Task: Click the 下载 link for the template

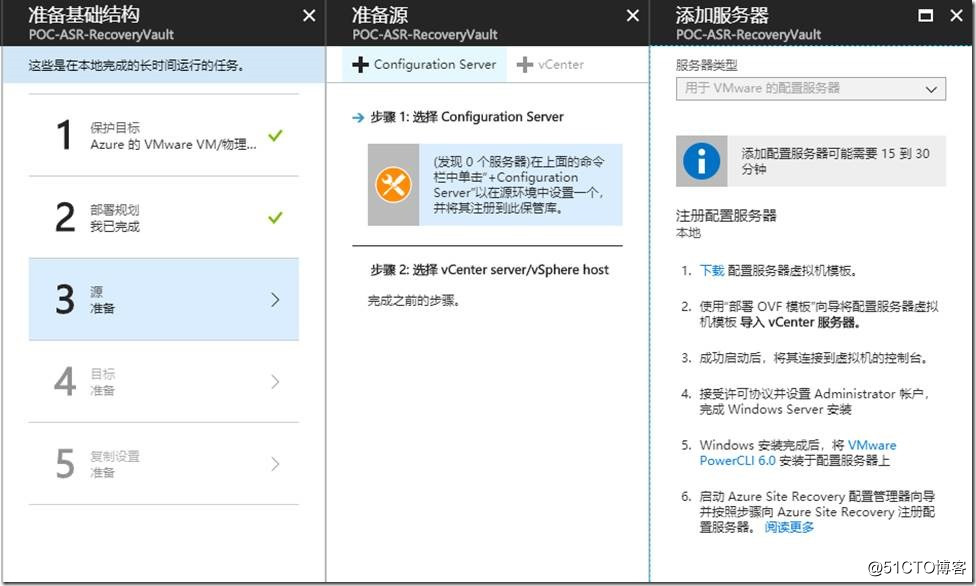Action: tap(711, 270)
